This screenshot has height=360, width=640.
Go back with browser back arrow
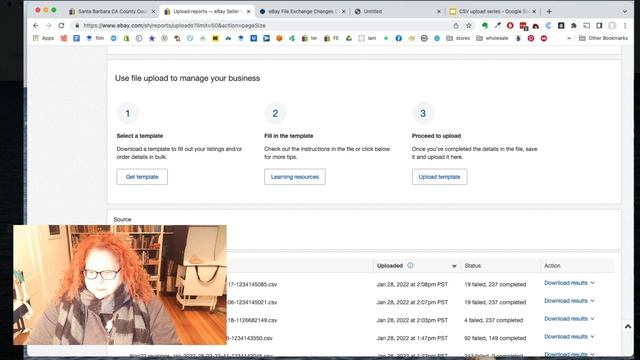click(36, 25)
